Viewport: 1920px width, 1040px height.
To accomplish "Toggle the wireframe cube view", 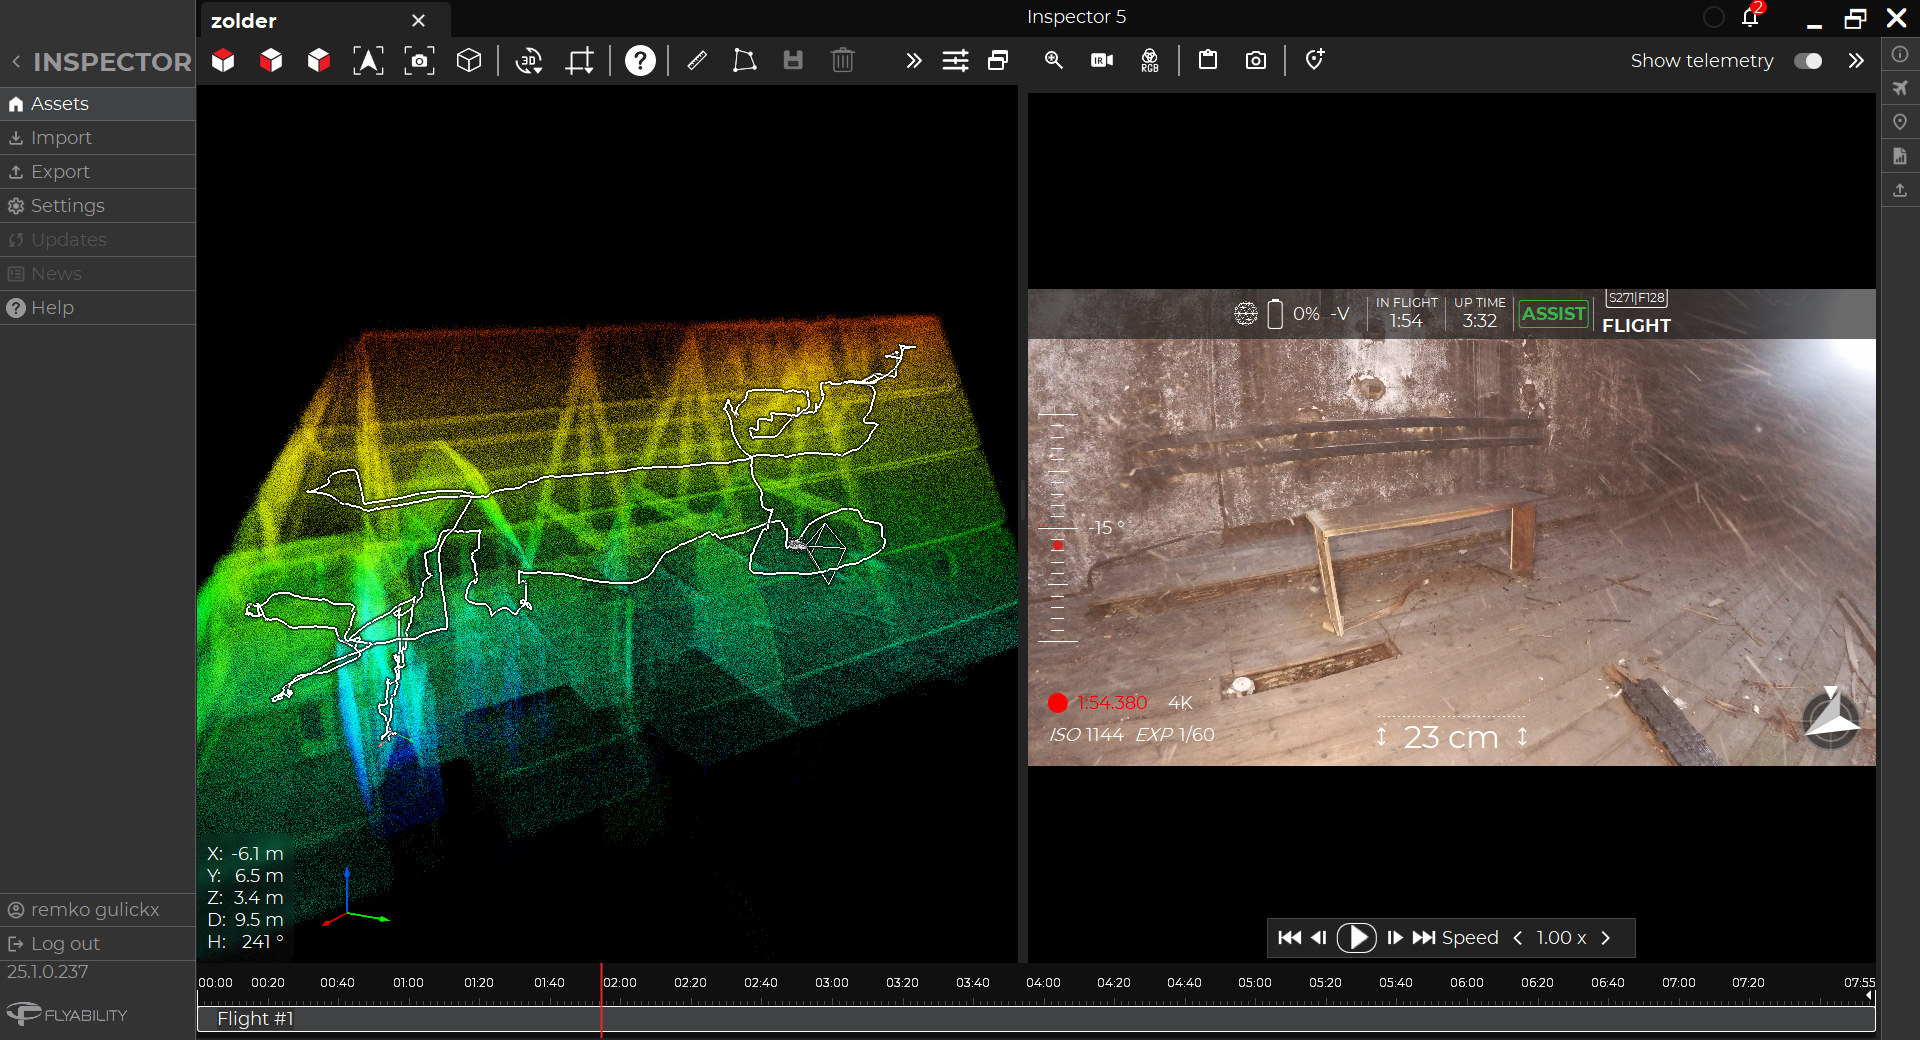I will [469, 61].
